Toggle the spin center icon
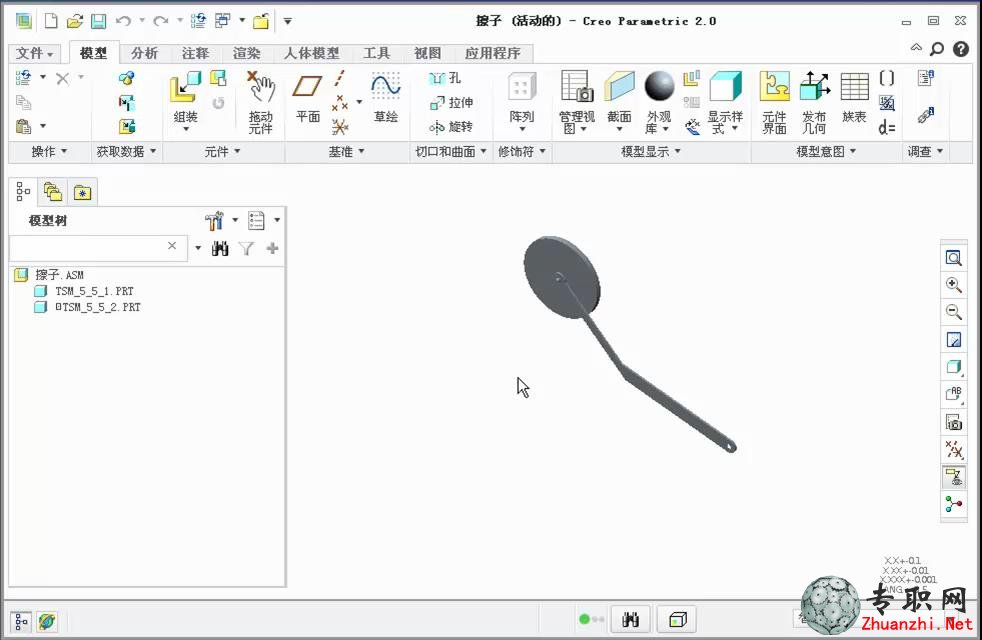 tap(953, 504)
